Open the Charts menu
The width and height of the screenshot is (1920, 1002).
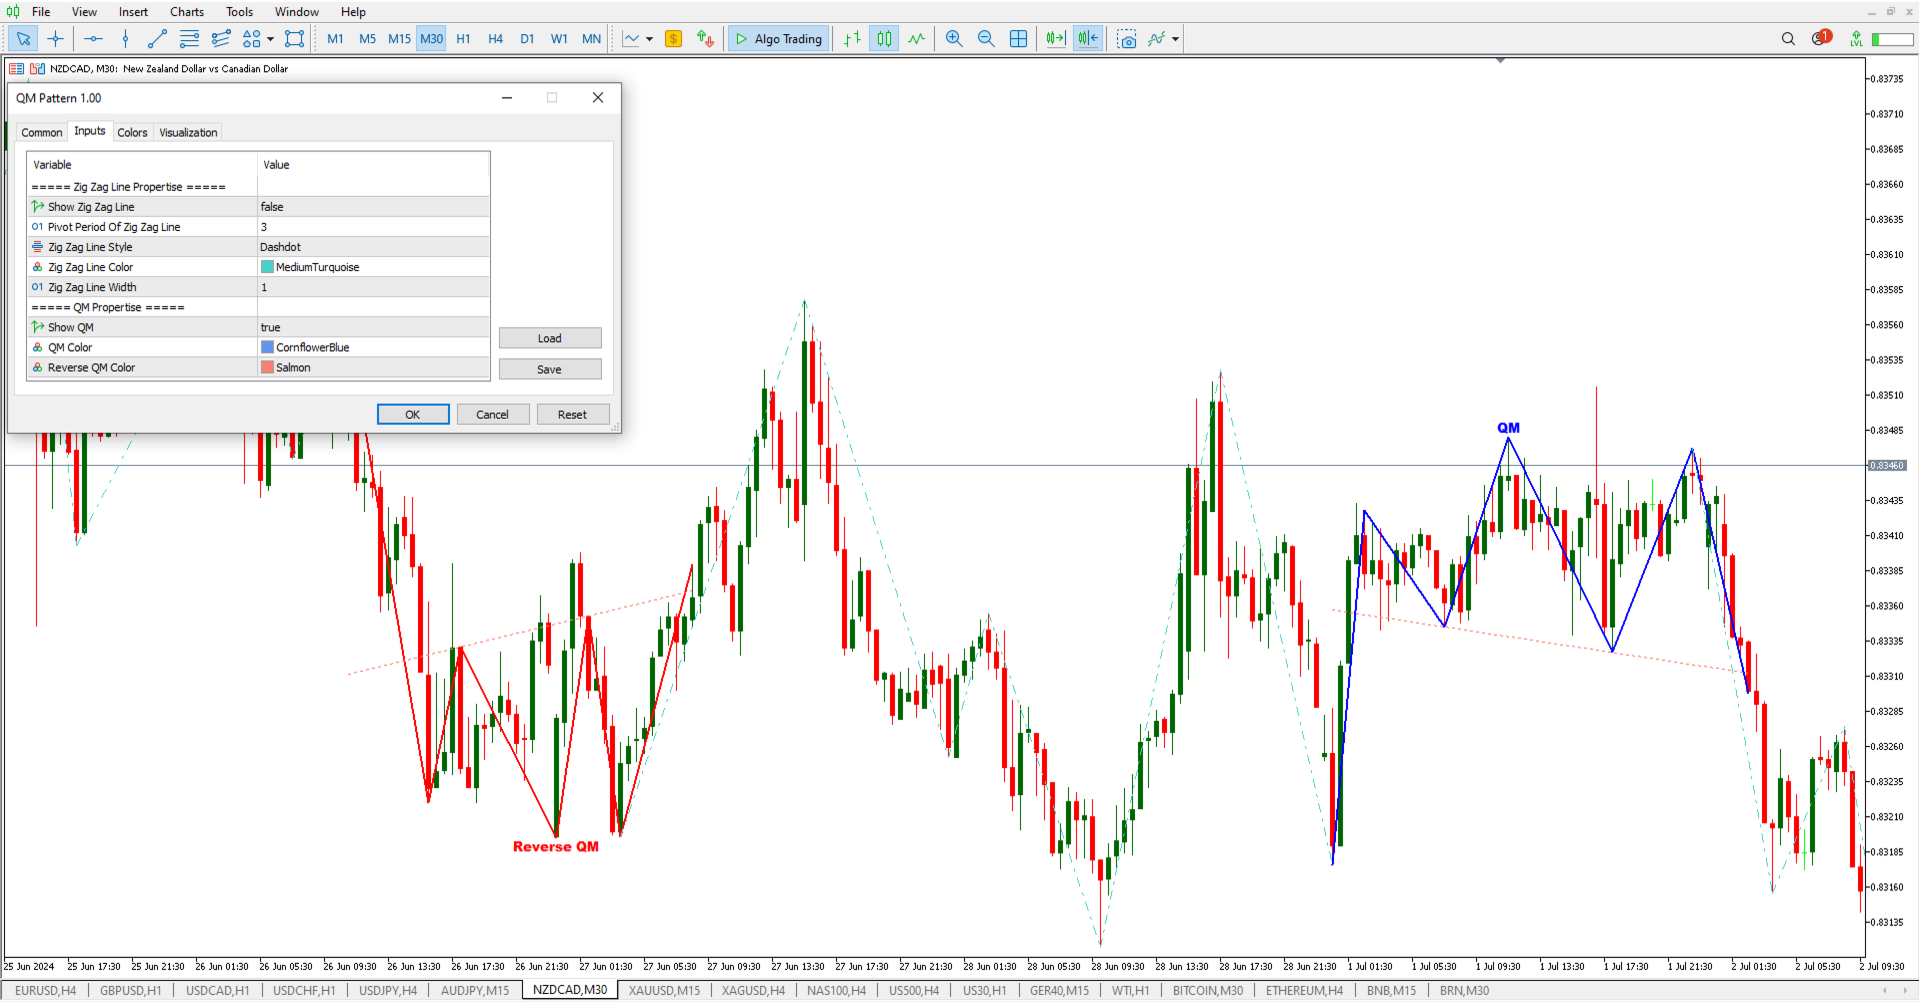[187, 12]
